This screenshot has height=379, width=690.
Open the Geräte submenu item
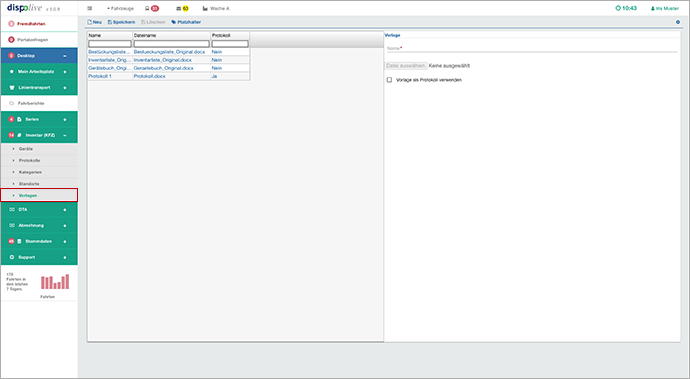pyautogui.click(x=39, y=149)
